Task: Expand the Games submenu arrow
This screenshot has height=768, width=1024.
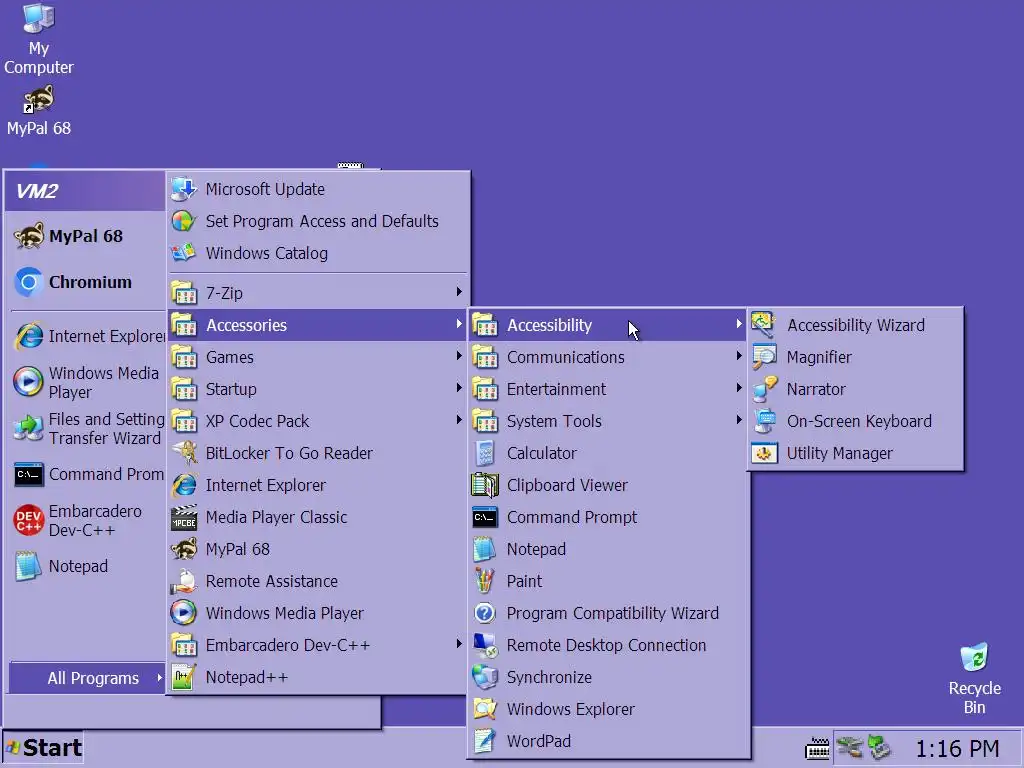Action: coord(459,356)
